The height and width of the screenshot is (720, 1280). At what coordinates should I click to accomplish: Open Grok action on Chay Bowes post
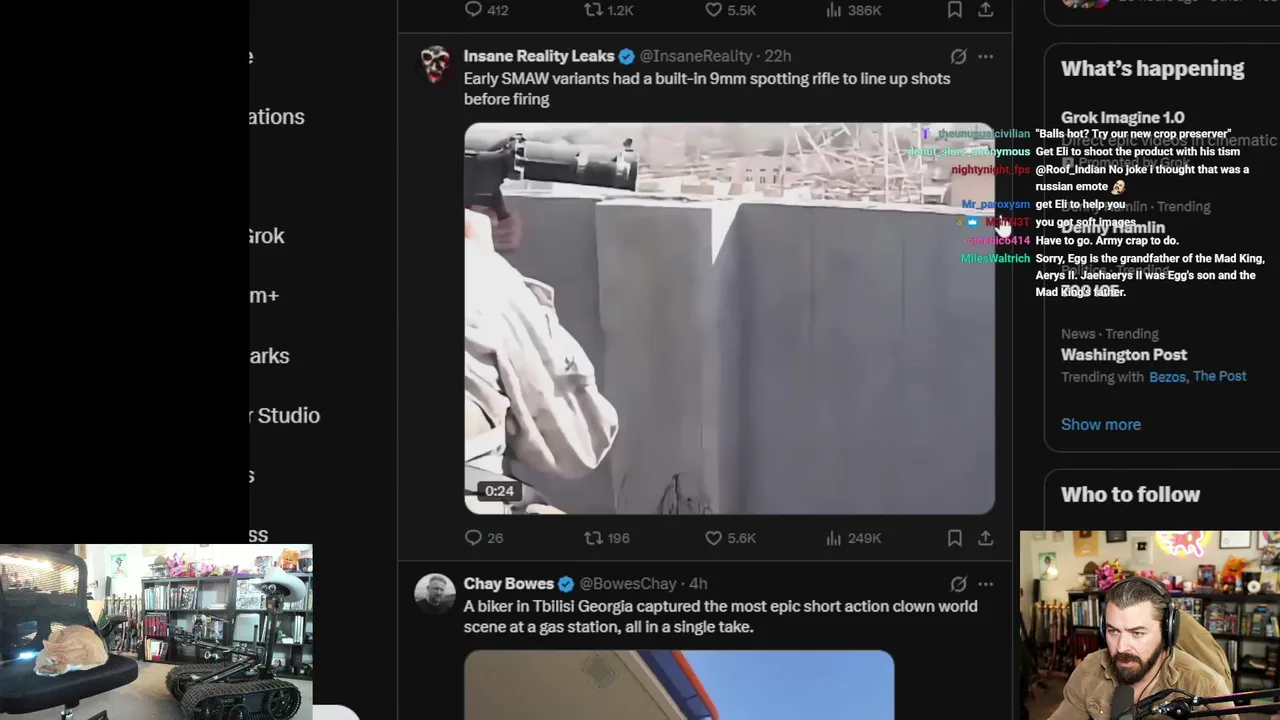pyautogui.click(x=958, y=584)
